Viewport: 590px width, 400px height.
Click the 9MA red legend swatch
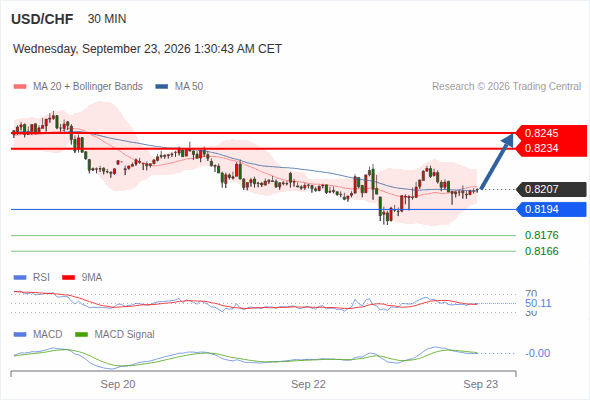[x=68, y=278]
